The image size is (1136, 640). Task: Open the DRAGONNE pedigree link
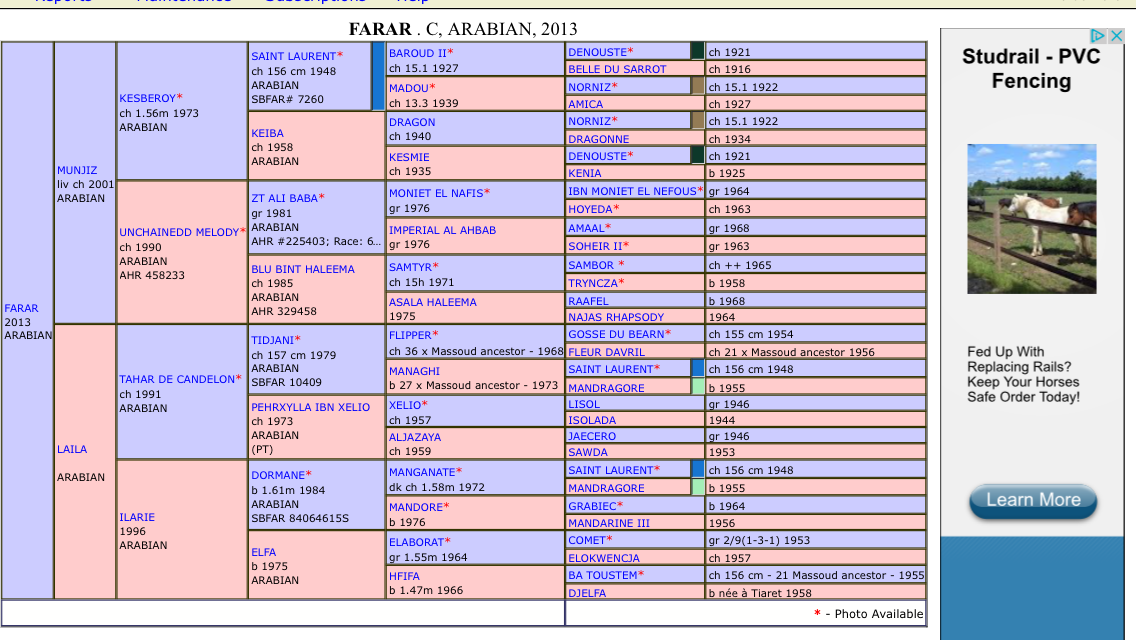coord(598,139)
